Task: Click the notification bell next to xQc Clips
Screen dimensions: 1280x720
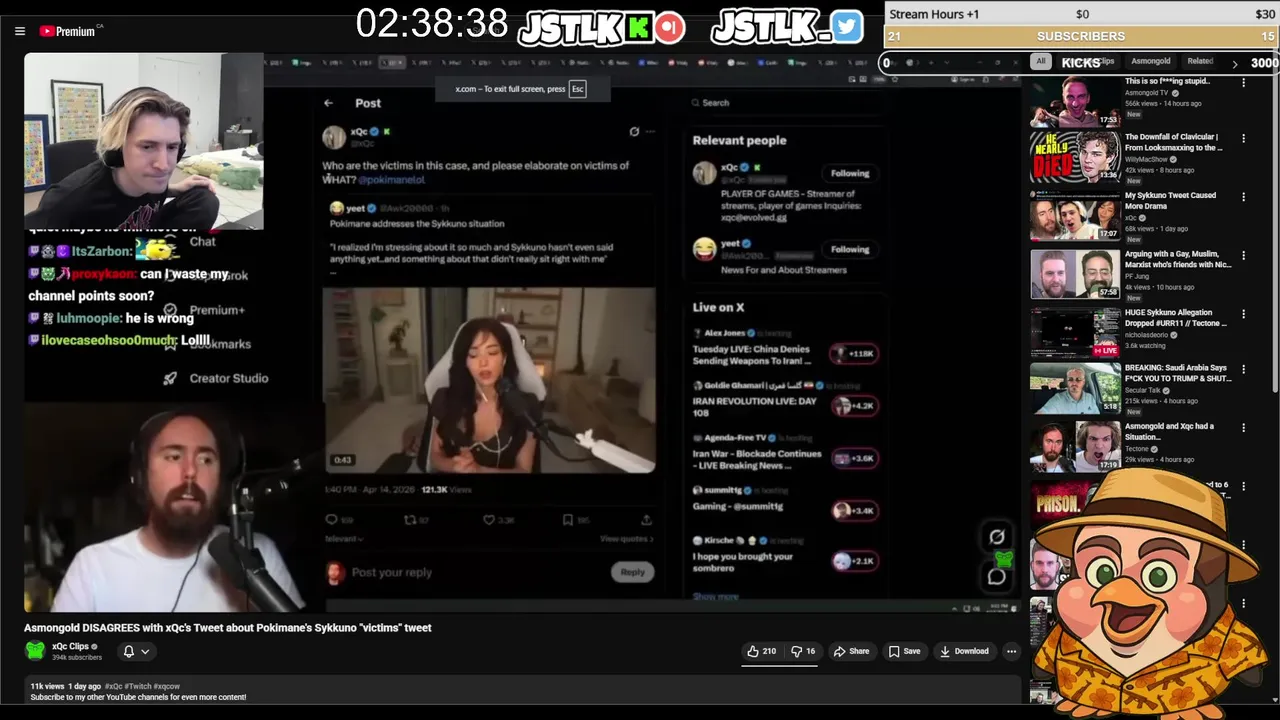Action: pyautogui.click(x=128, y=651)
